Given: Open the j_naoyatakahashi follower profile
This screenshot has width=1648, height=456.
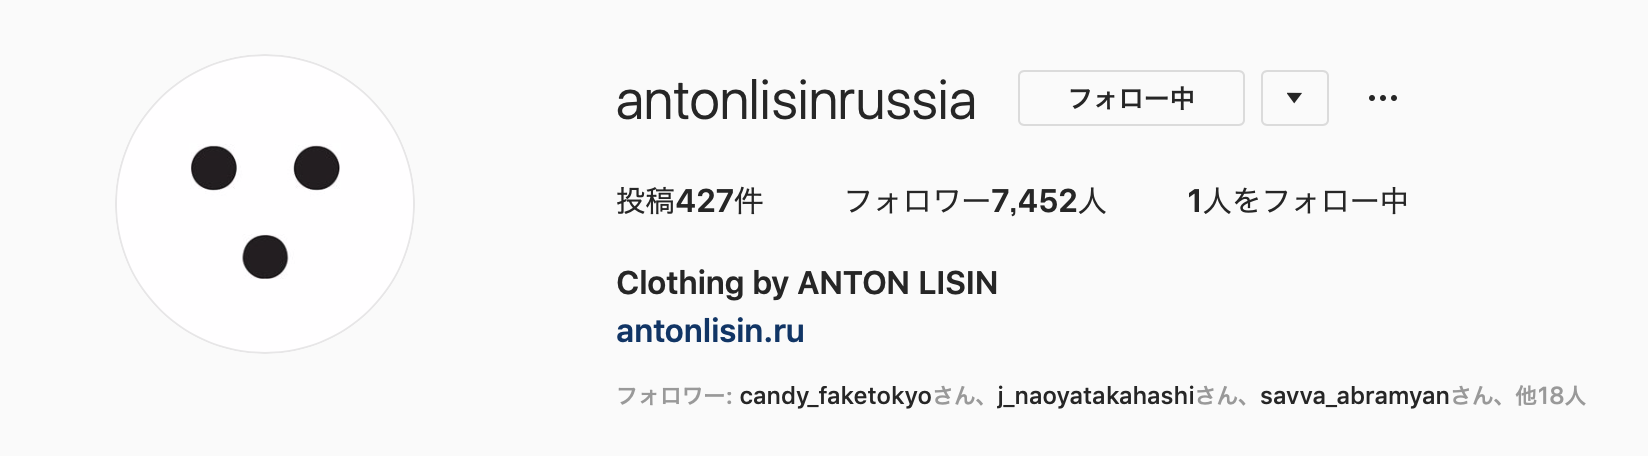Looking at the screenshot, I should click(x=1096, y=396).
